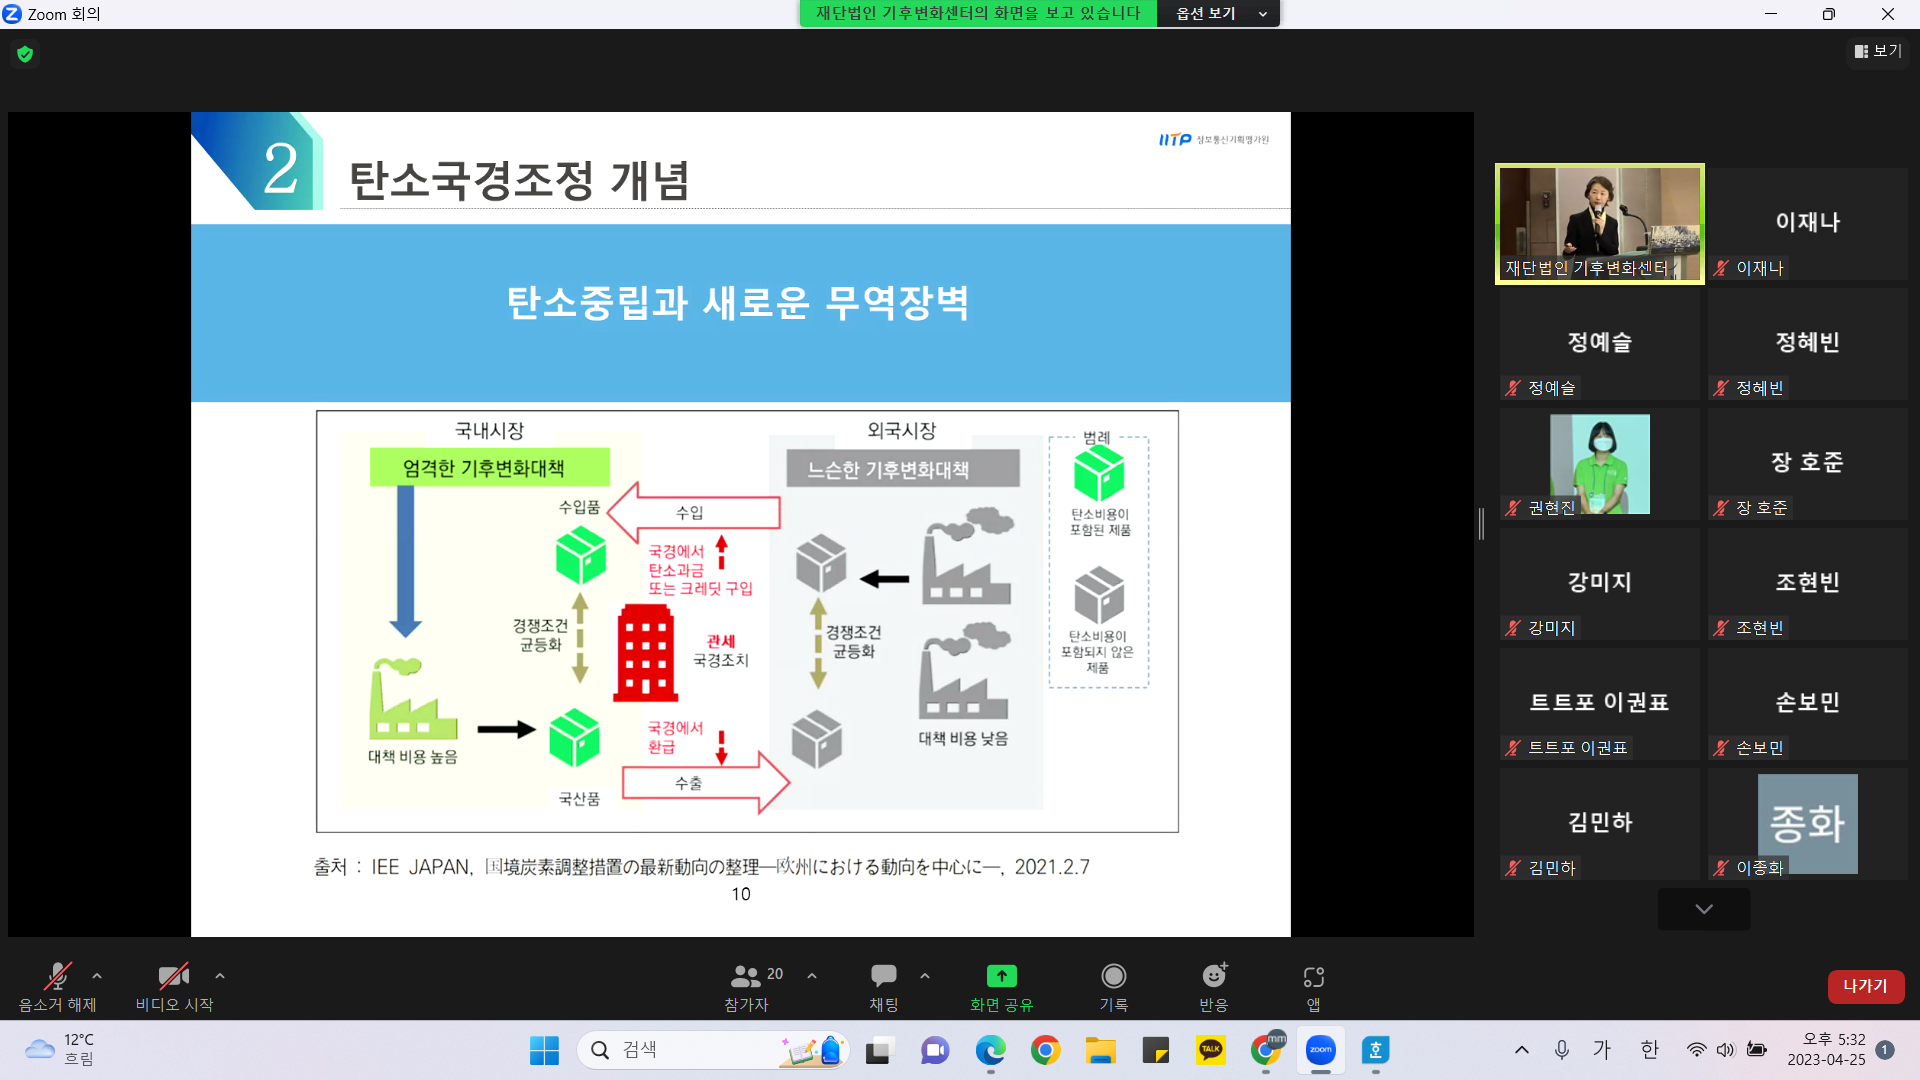Viewport: 1920px width, 1080px height.
Task: Open microphone tray icon
Action: [x=1561, y=1050]
